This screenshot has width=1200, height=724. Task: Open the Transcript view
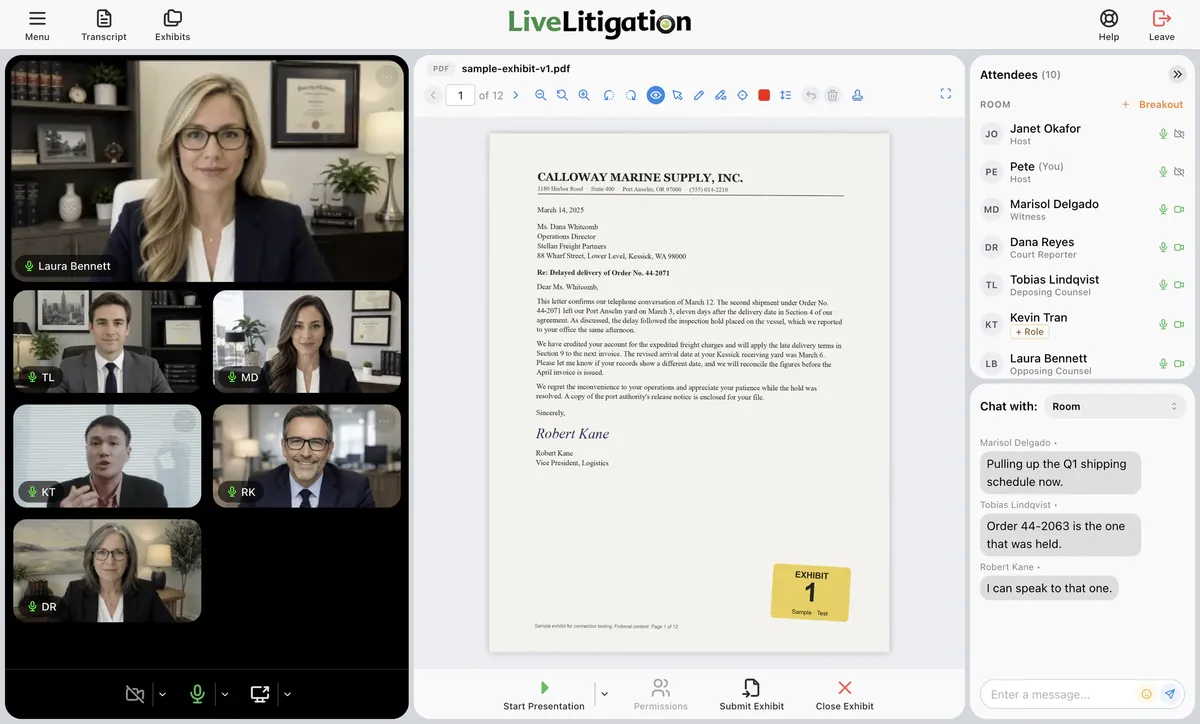pyautogui.click(x=104, y=25)
